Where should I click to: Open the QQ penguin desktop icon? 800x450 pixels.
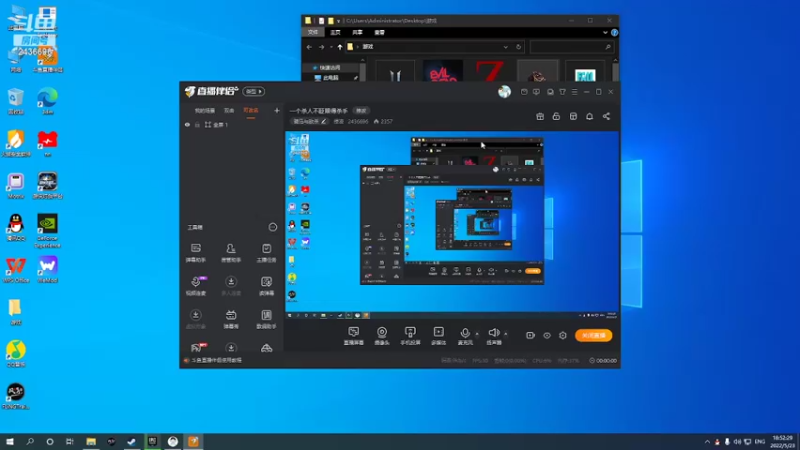tap(16, 228)
